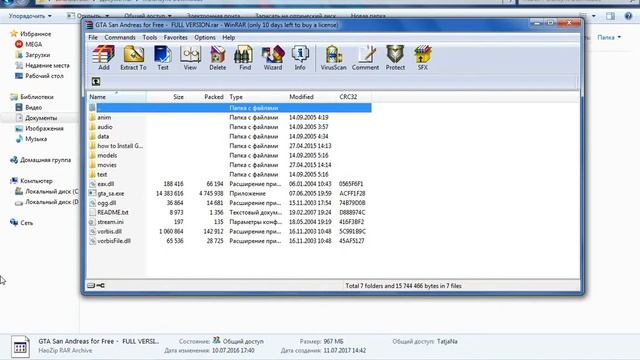Click the drive icon in WinRAR status bar
This screenshot has height=360, width=640.
[x=91, y=286]
